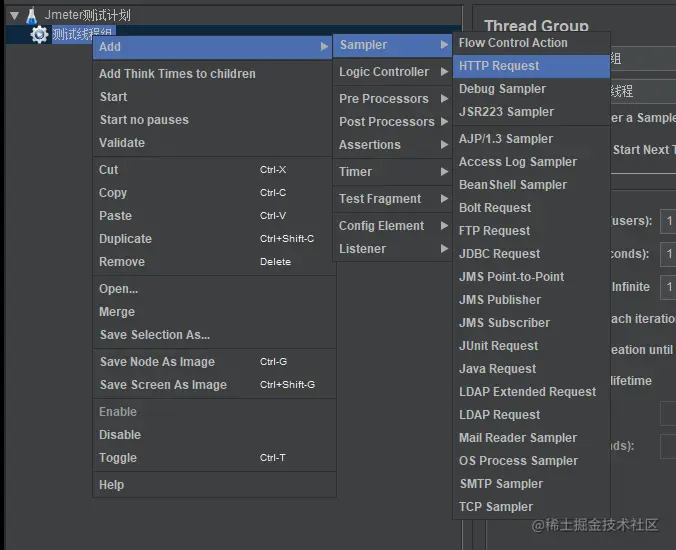The image size is (676, 550).
Task: Choose Save Selection As...
Action: point(214,335)
